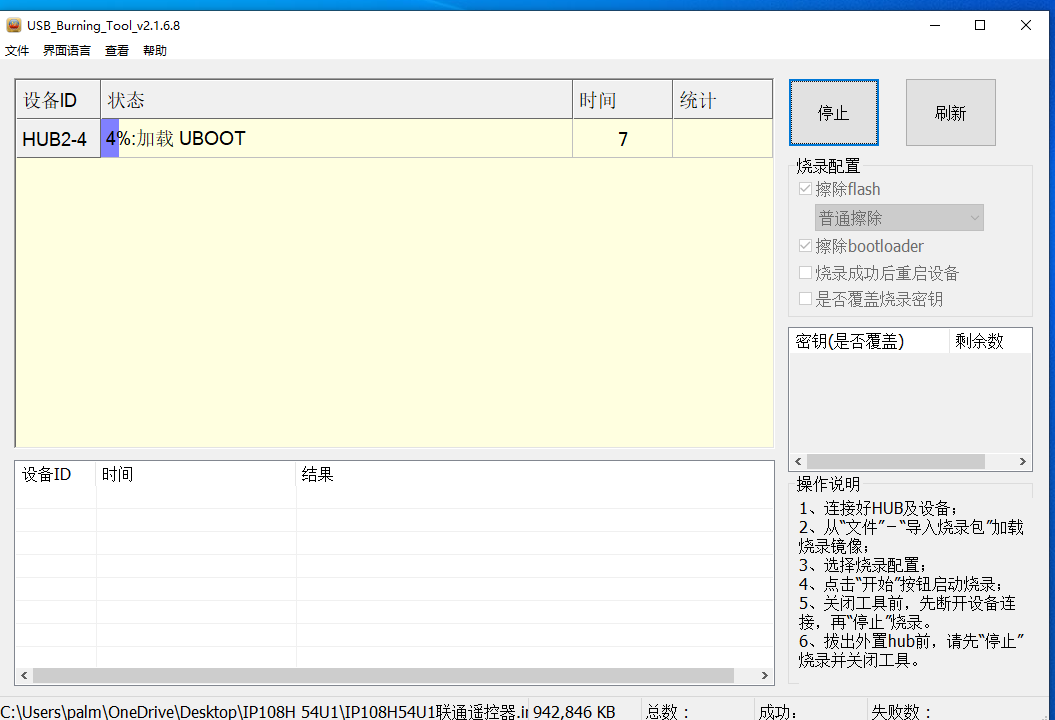Check 是否覆盖烧录密钥 option
This screenshot has width=1055, height=720.
pyautogui.click(x=805, y=298)
